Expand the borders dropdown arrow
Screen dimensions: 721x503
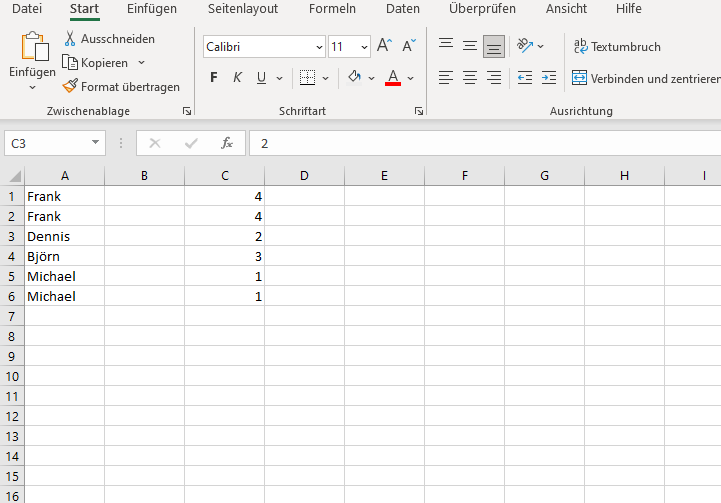click(326, 78)
